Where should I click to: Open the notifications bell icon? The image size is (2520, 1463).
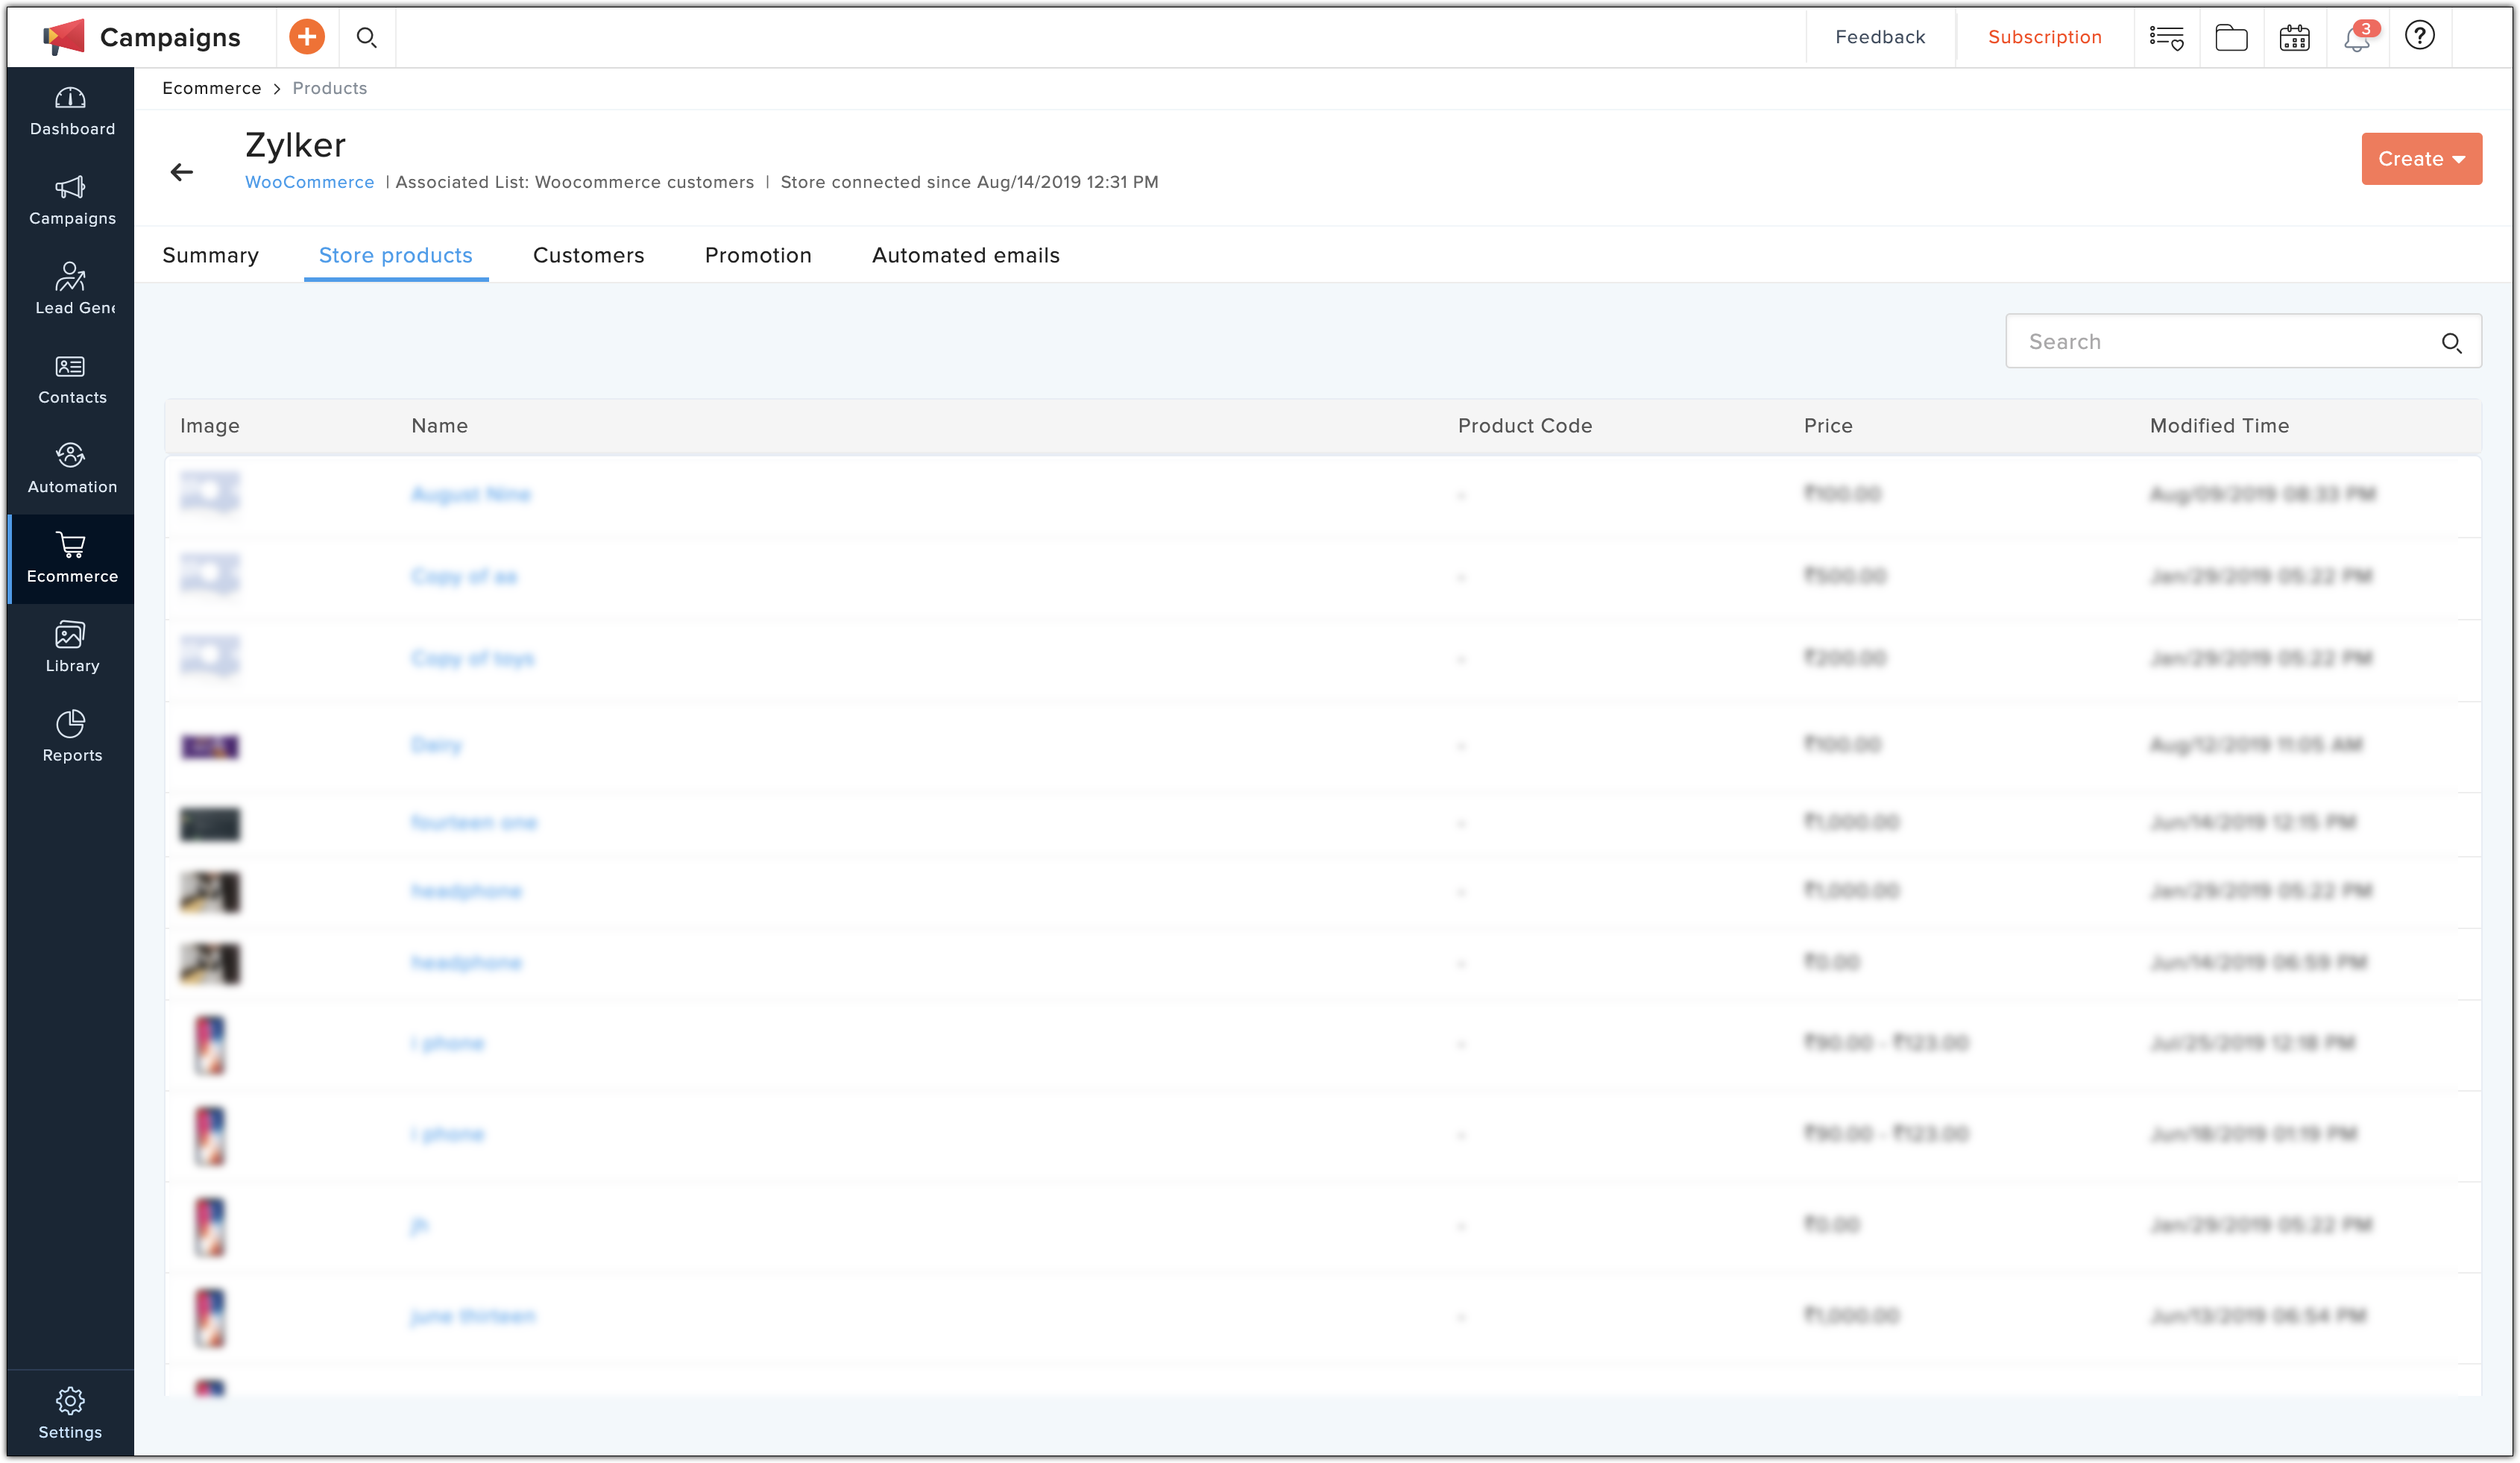tap(2356, 38)
